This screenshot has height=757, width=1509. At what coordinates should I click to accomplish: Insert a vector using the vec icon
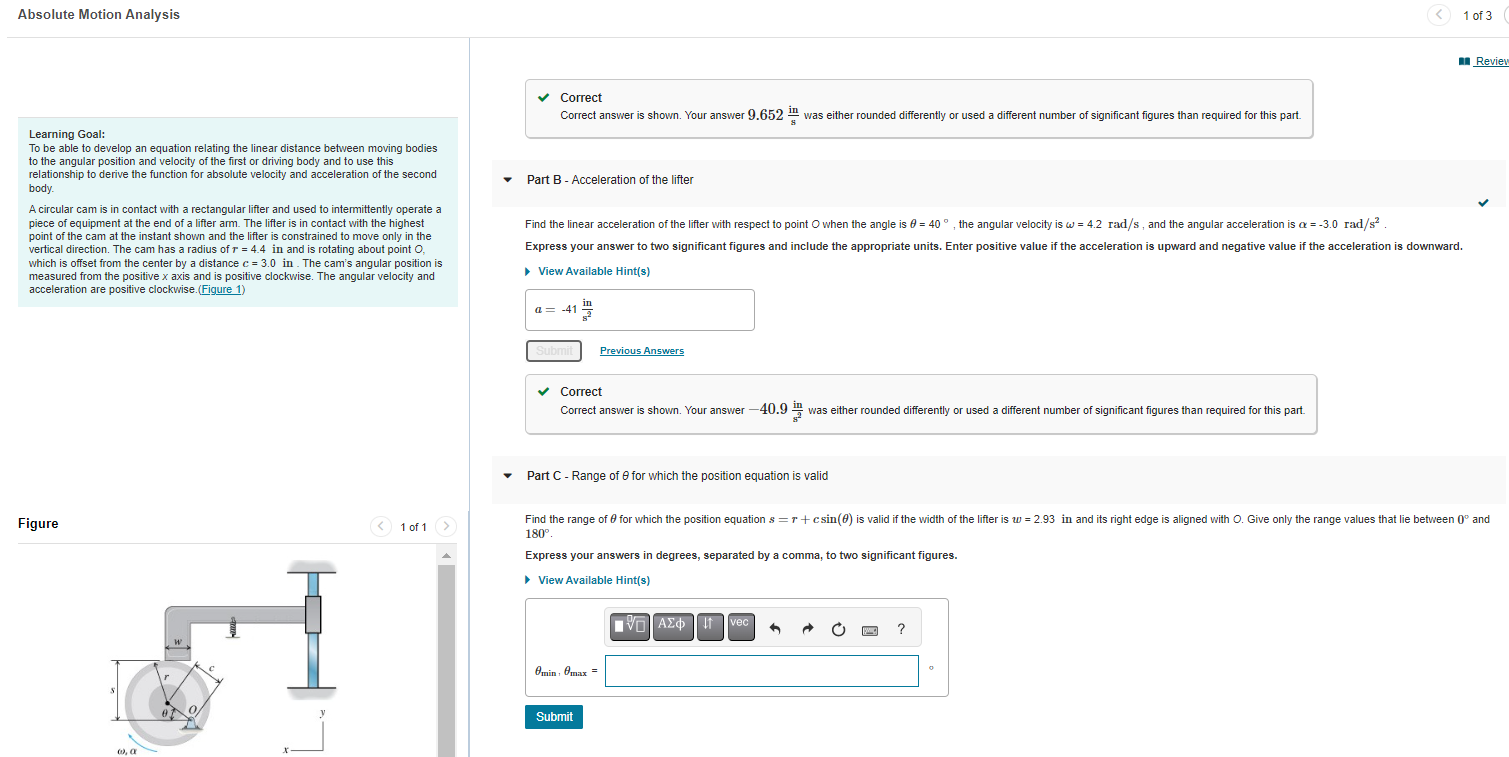(740, 628)
